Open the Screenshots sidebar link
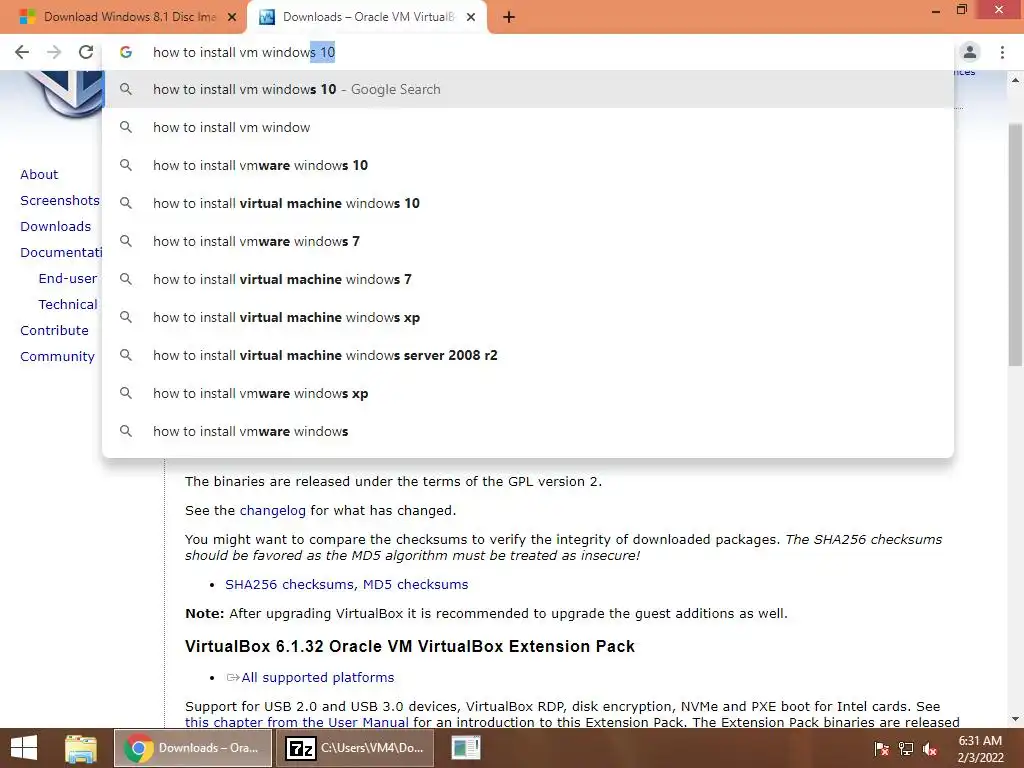The height and width of the screenshot is (768, 1024). click(x=60, y=200)
